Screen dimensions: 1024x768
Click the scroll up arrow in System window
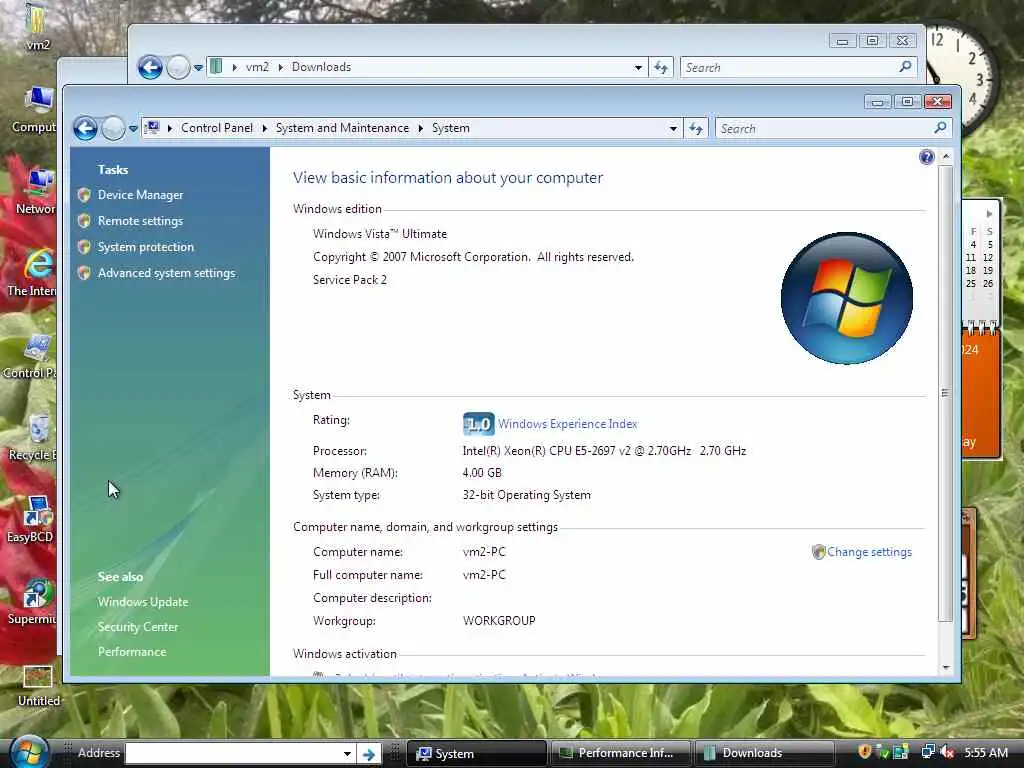tap(946, 157)
